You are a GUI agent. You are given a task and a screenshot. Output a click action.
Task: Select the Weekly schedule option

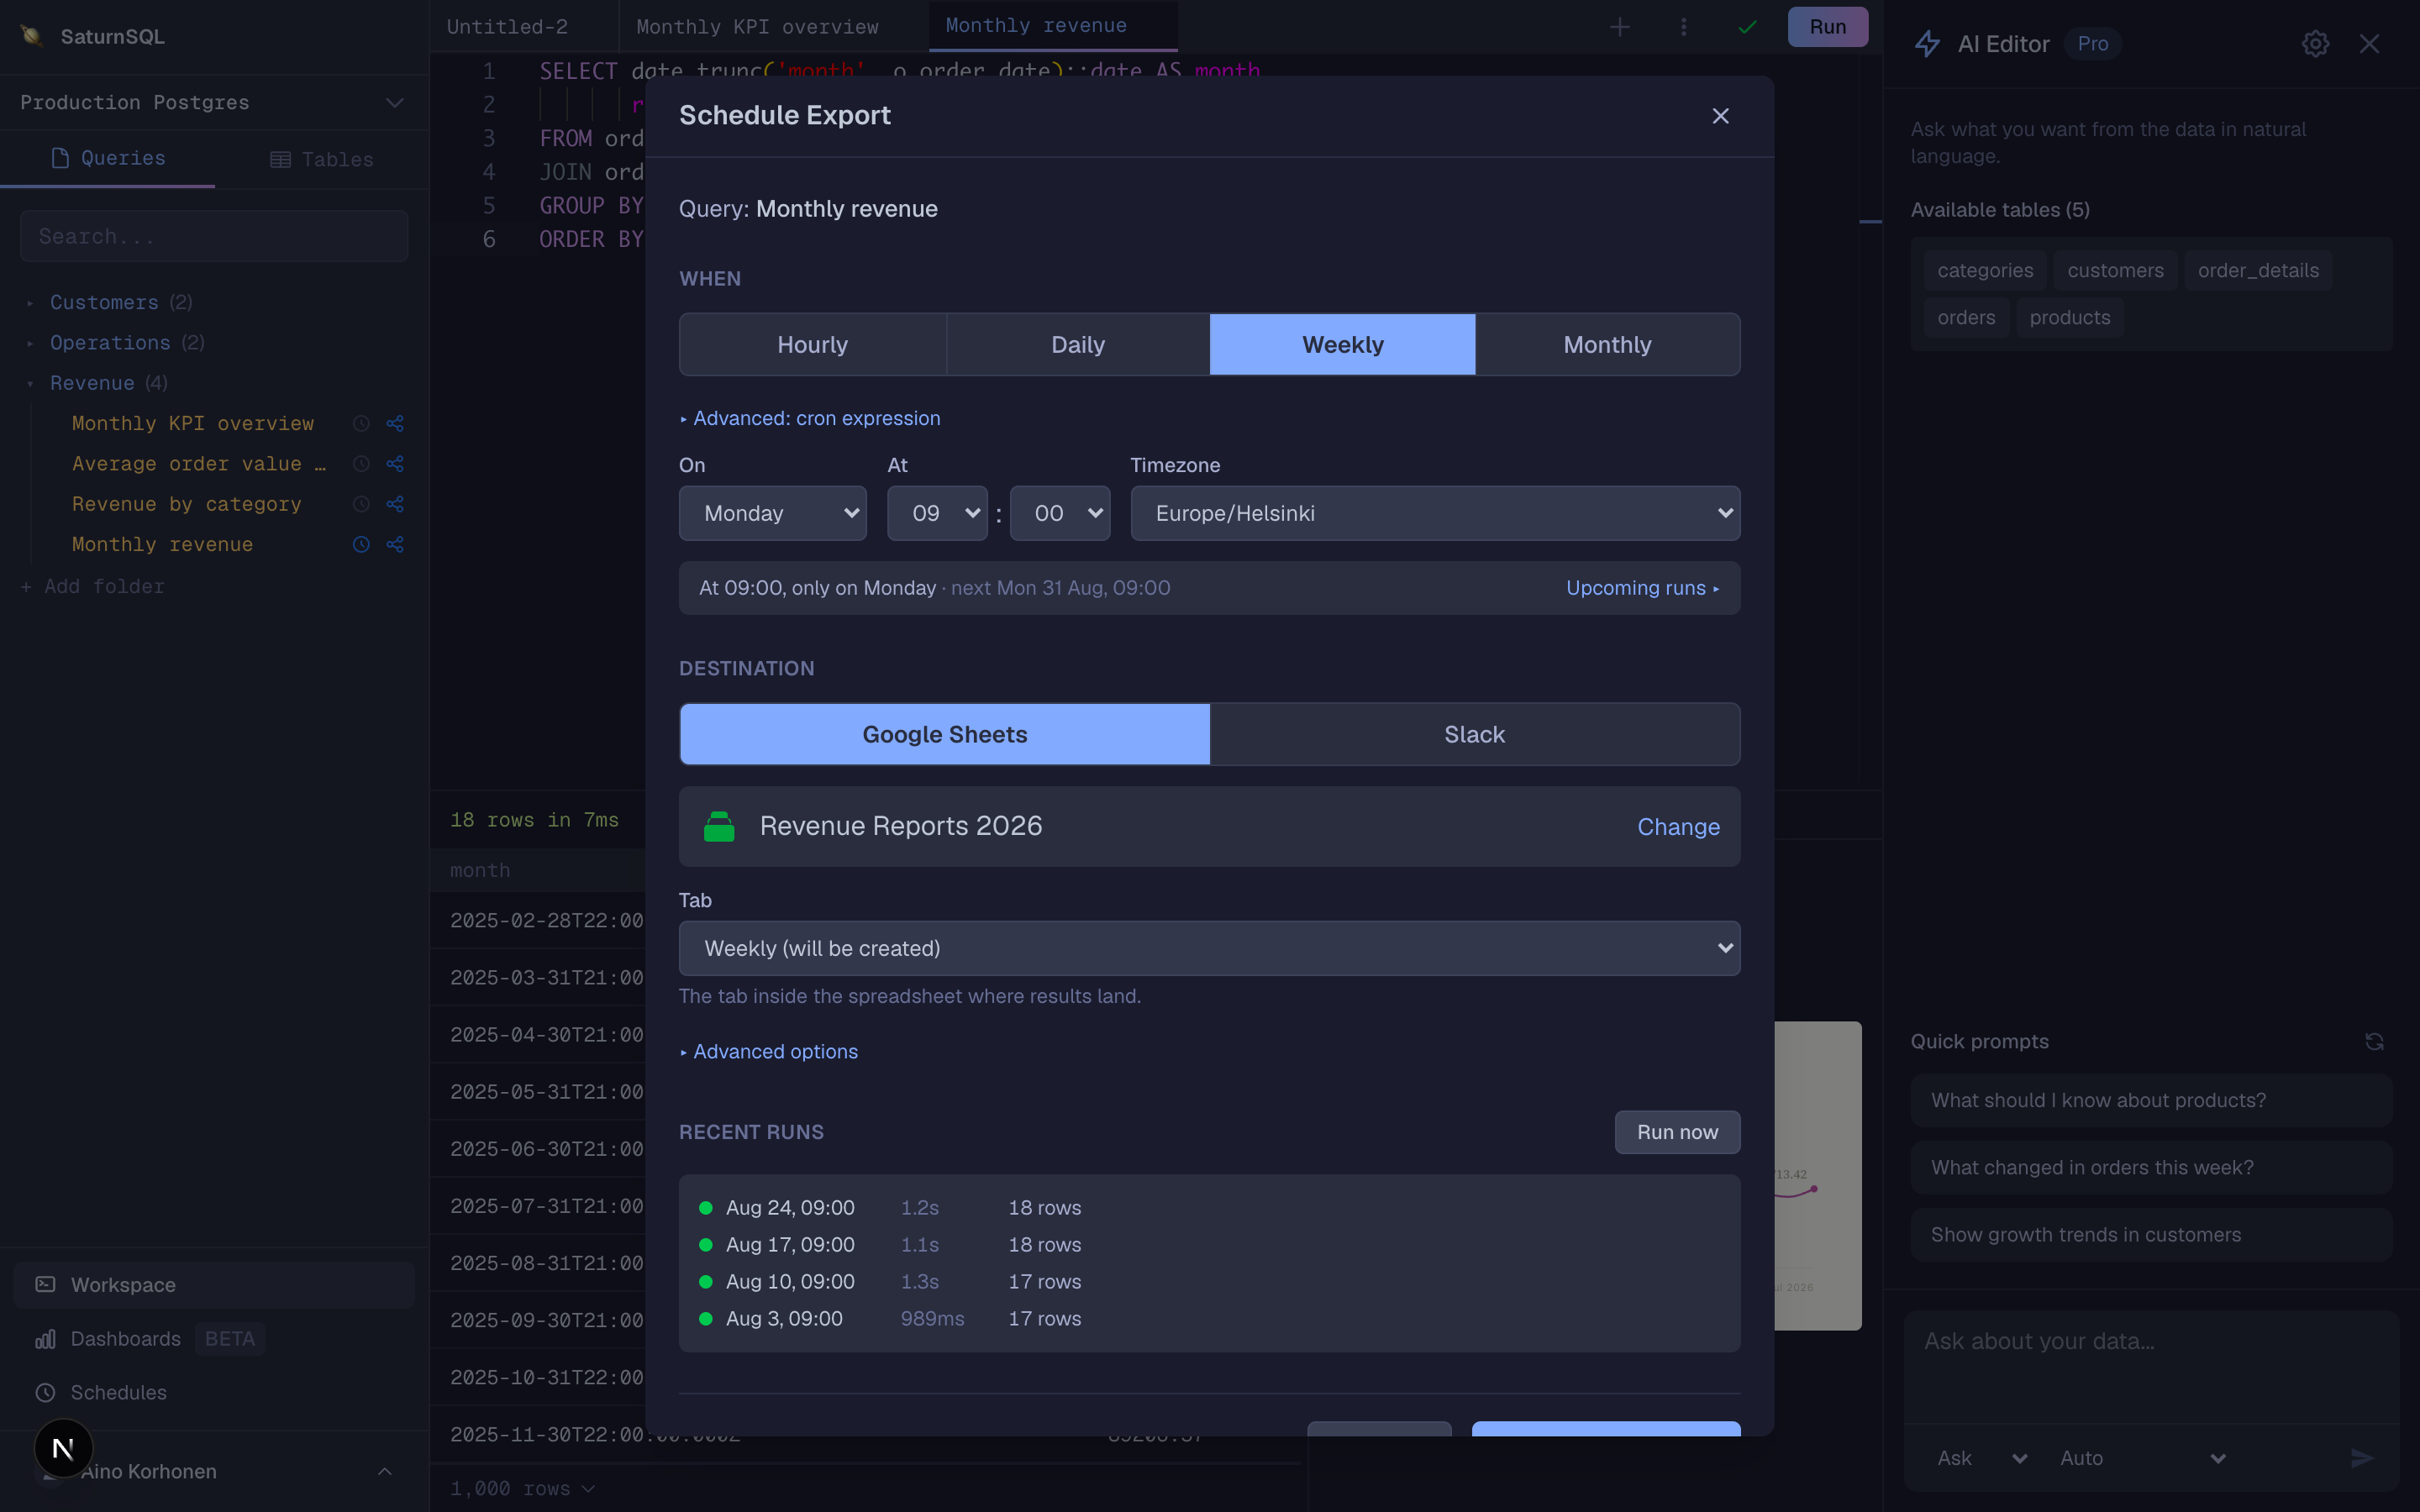[x=1342, y=344]
